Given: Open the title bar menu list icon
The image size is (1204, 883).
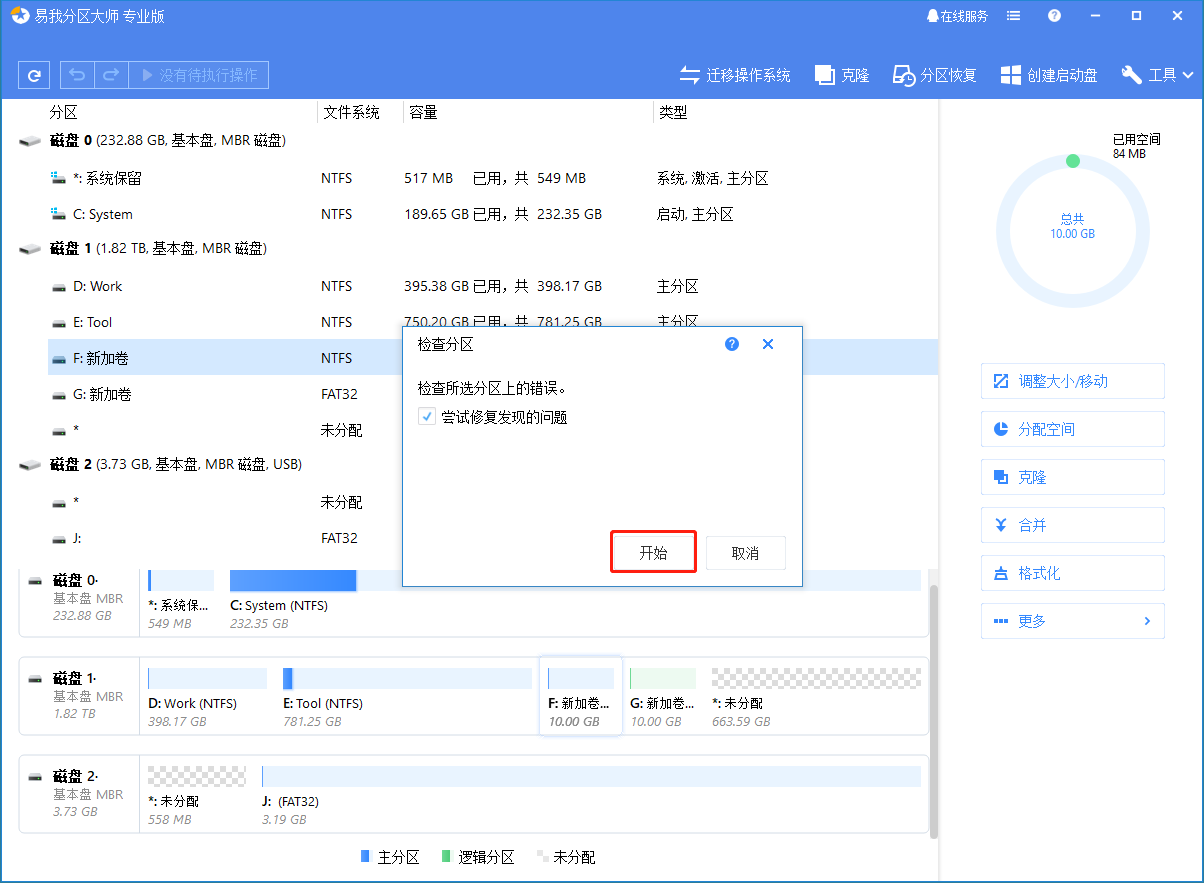Looking at the screenshot, I should (1014, 16).
